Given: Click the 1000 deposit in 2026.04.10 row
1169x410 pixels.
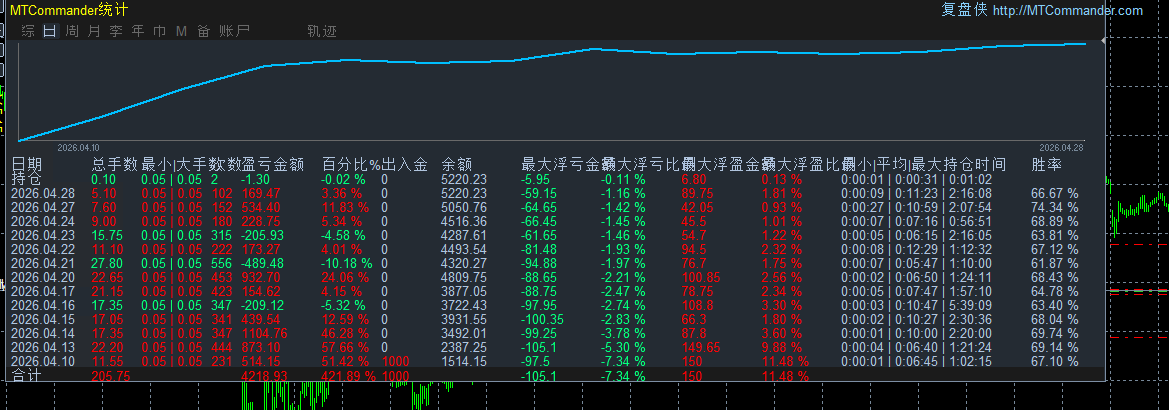Looking at the screenshot, I should coord(395,362).
